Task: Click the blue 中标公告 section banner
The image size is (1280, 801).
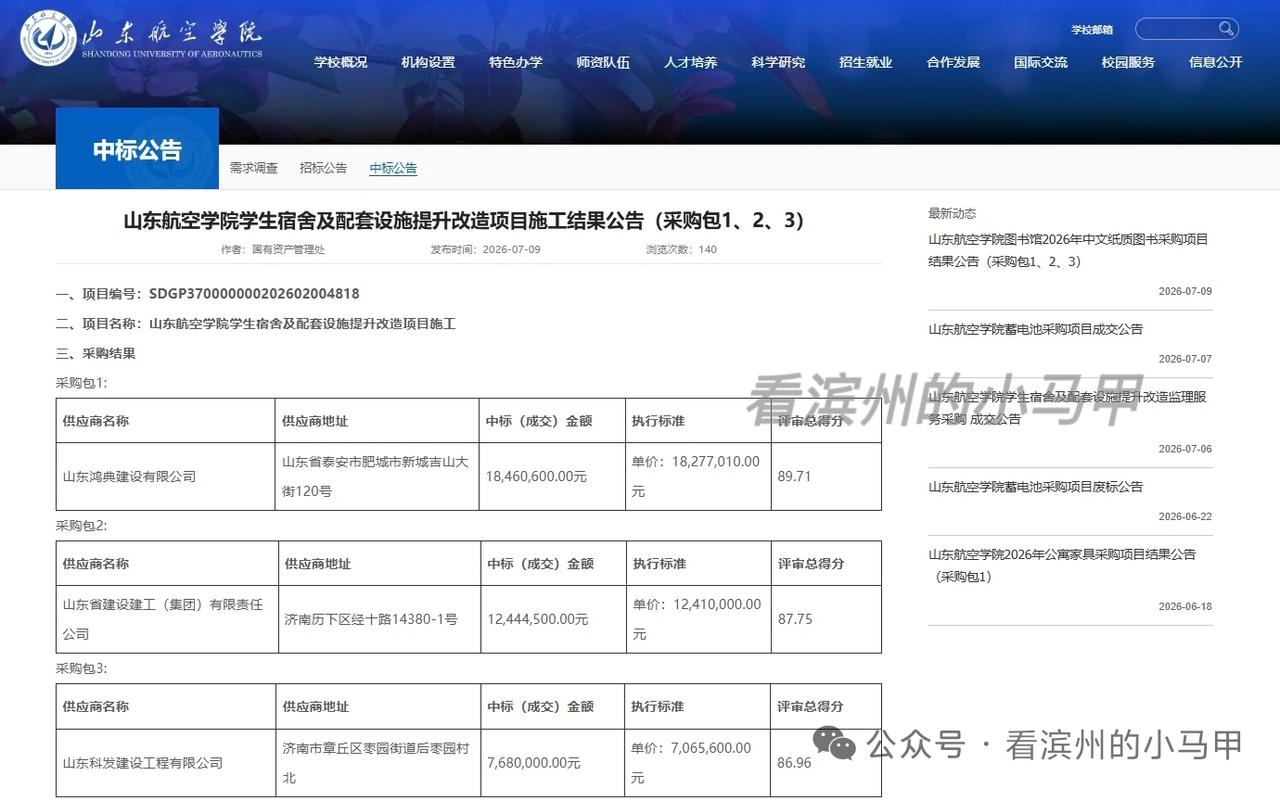Action: click(137, 149)
